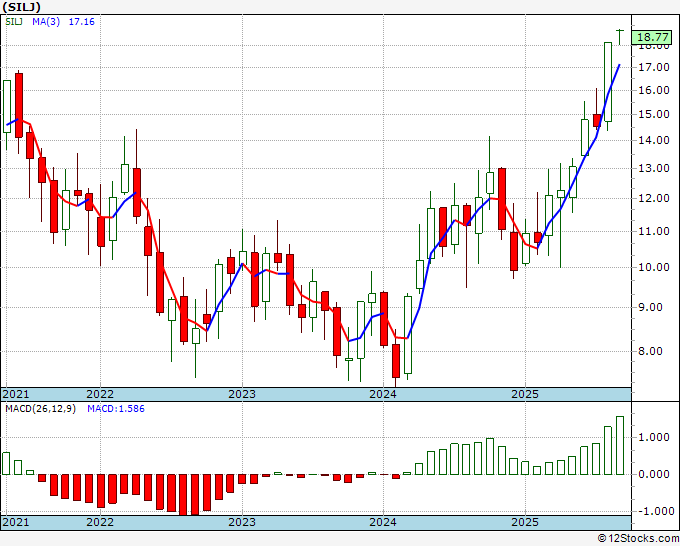Select 2023 on MACD panel timeline
The height and width of the screenshot is (546, 680).
[x=242, y=522]
